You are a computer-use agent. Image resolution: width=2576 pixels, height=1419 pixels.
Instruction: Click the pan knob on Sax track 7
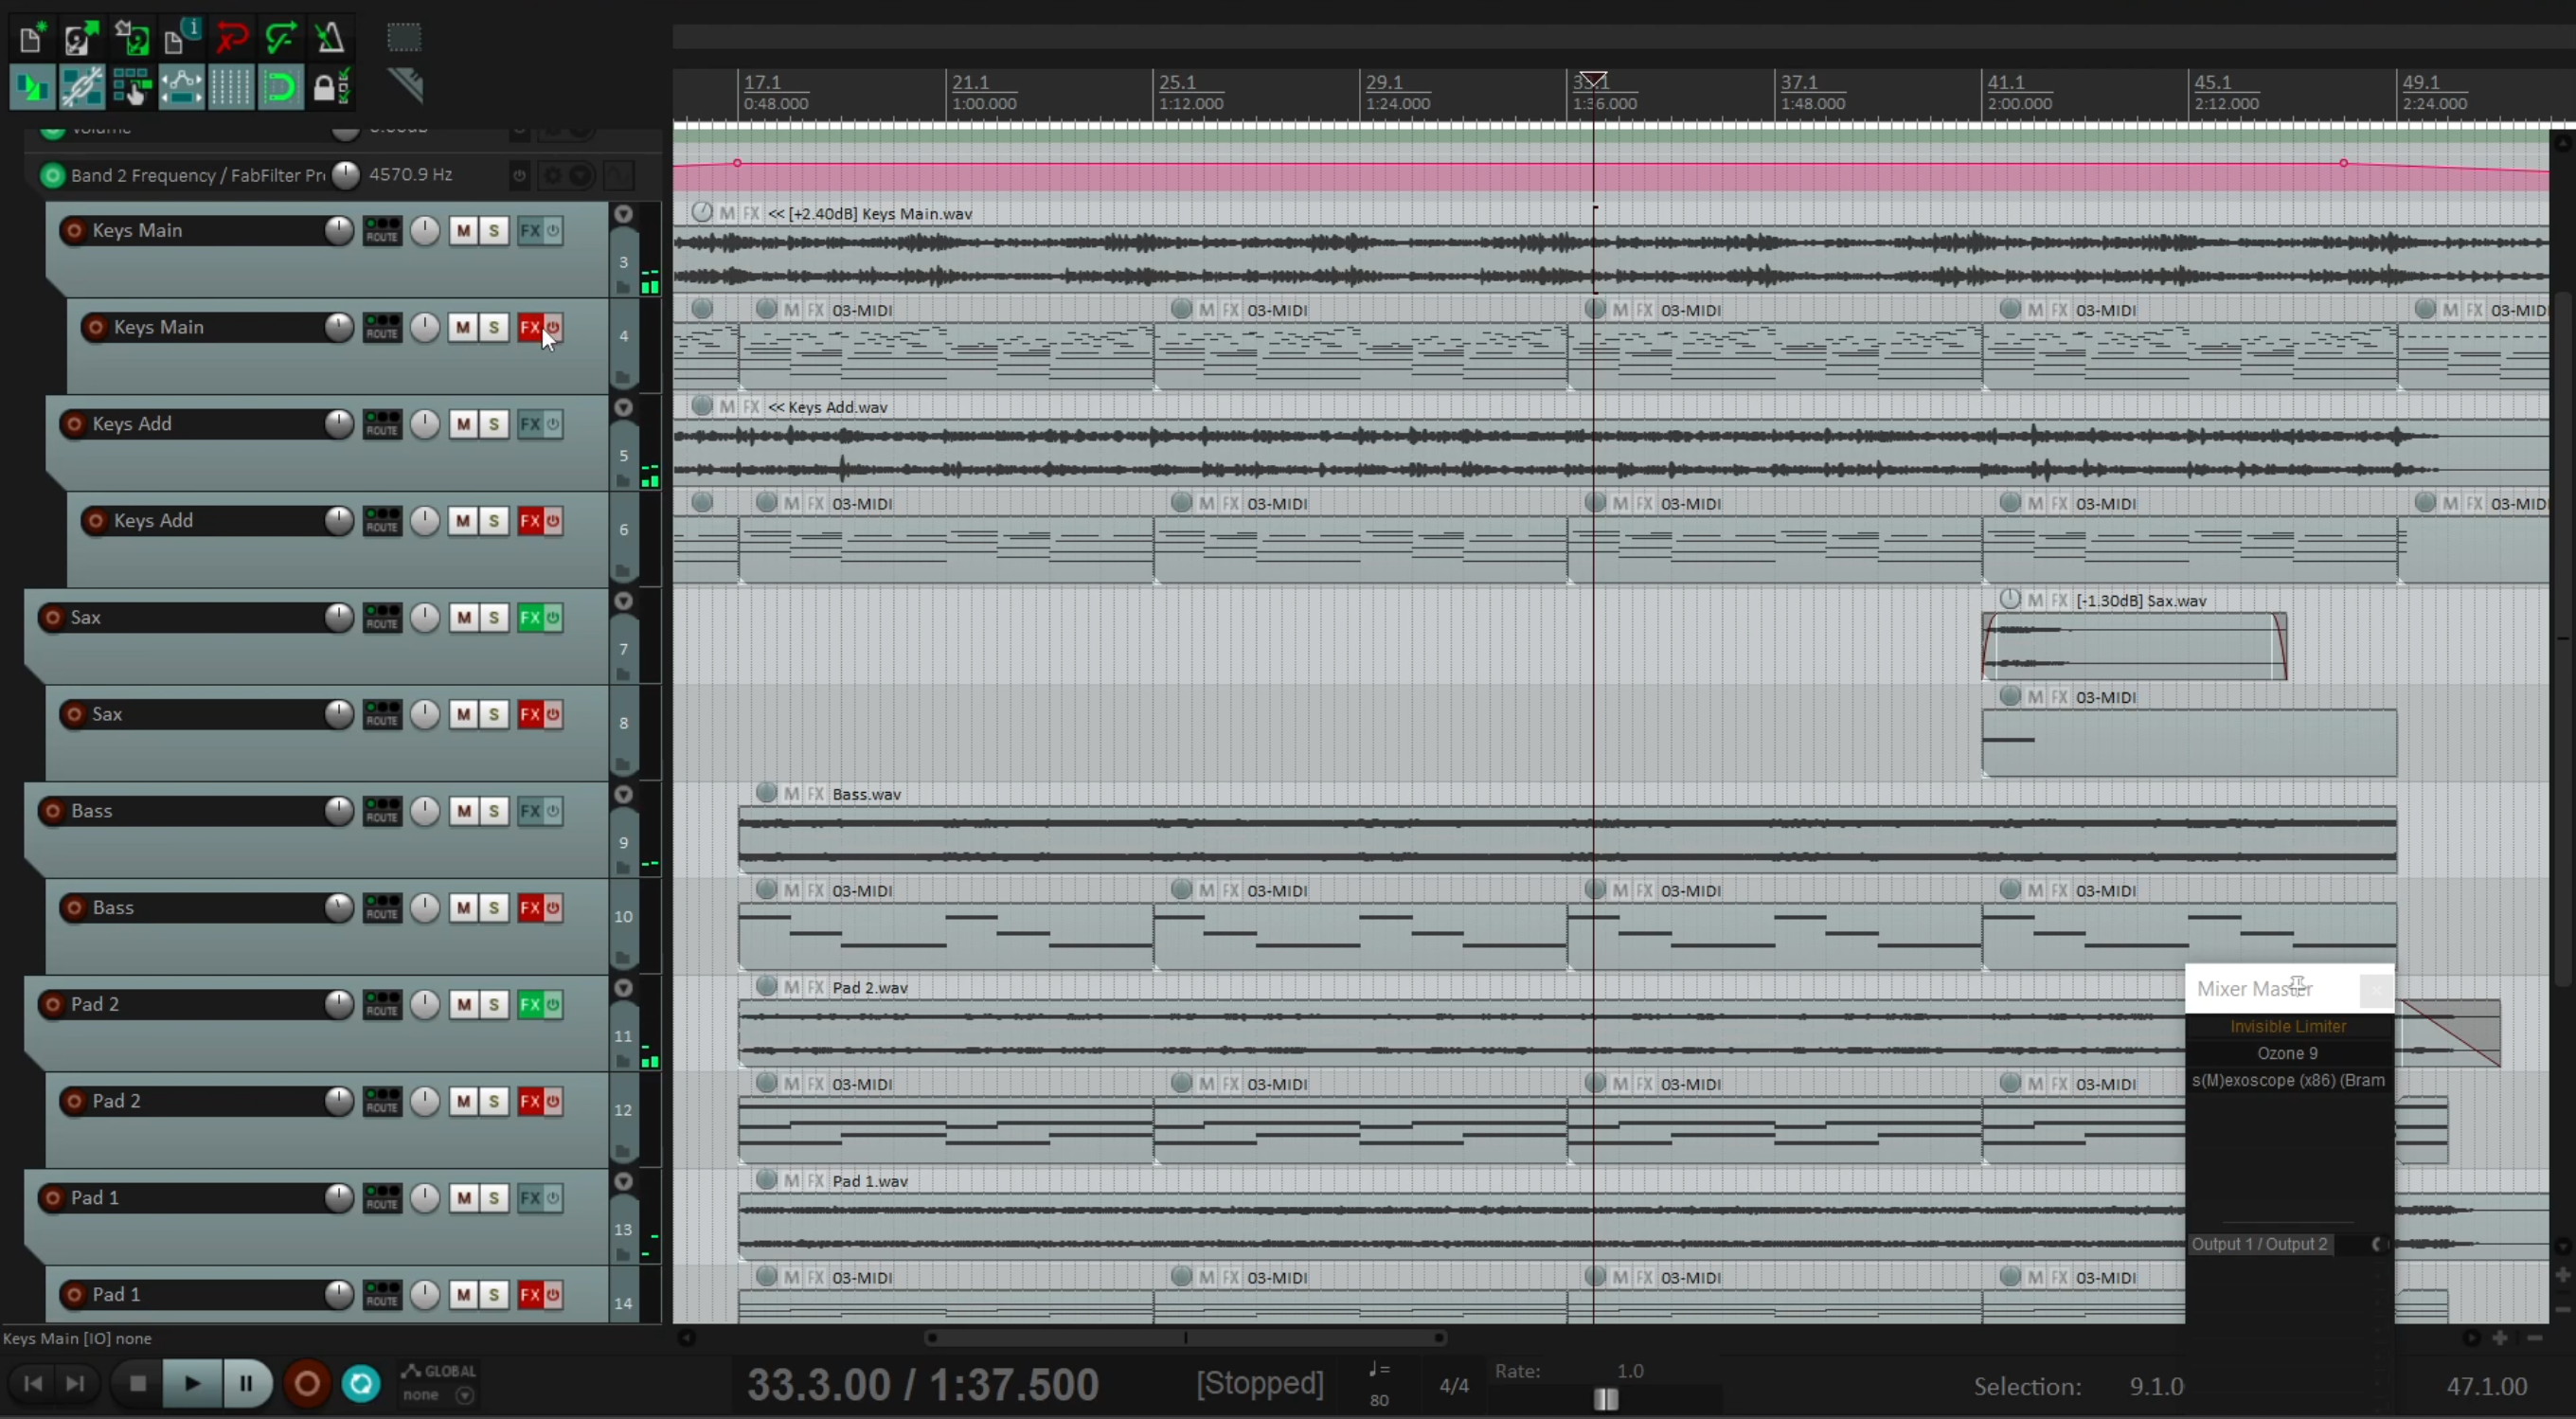tap(425, 618)
